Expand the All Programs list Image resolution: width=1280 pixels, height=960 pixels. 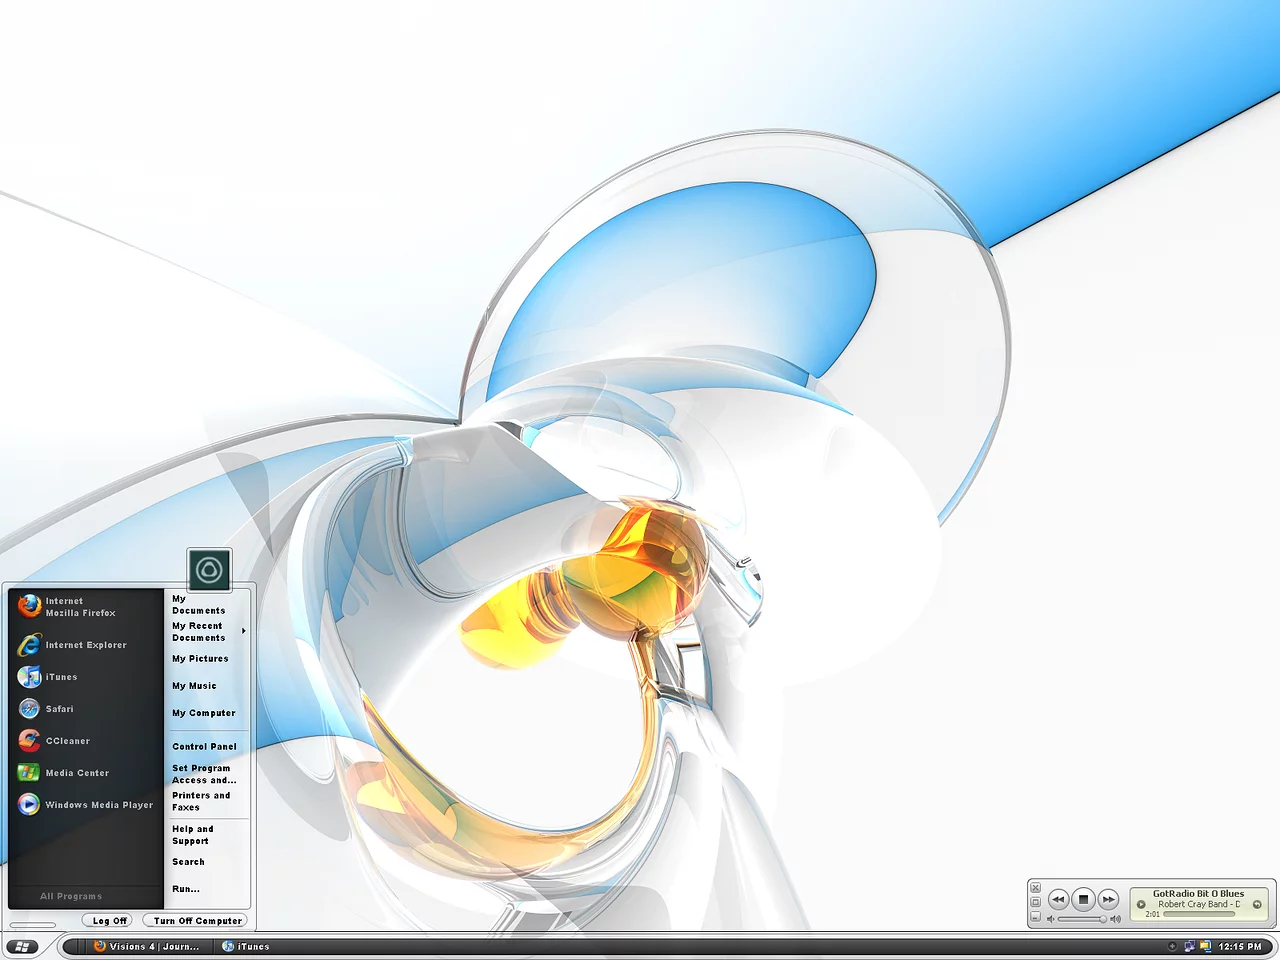72,896
